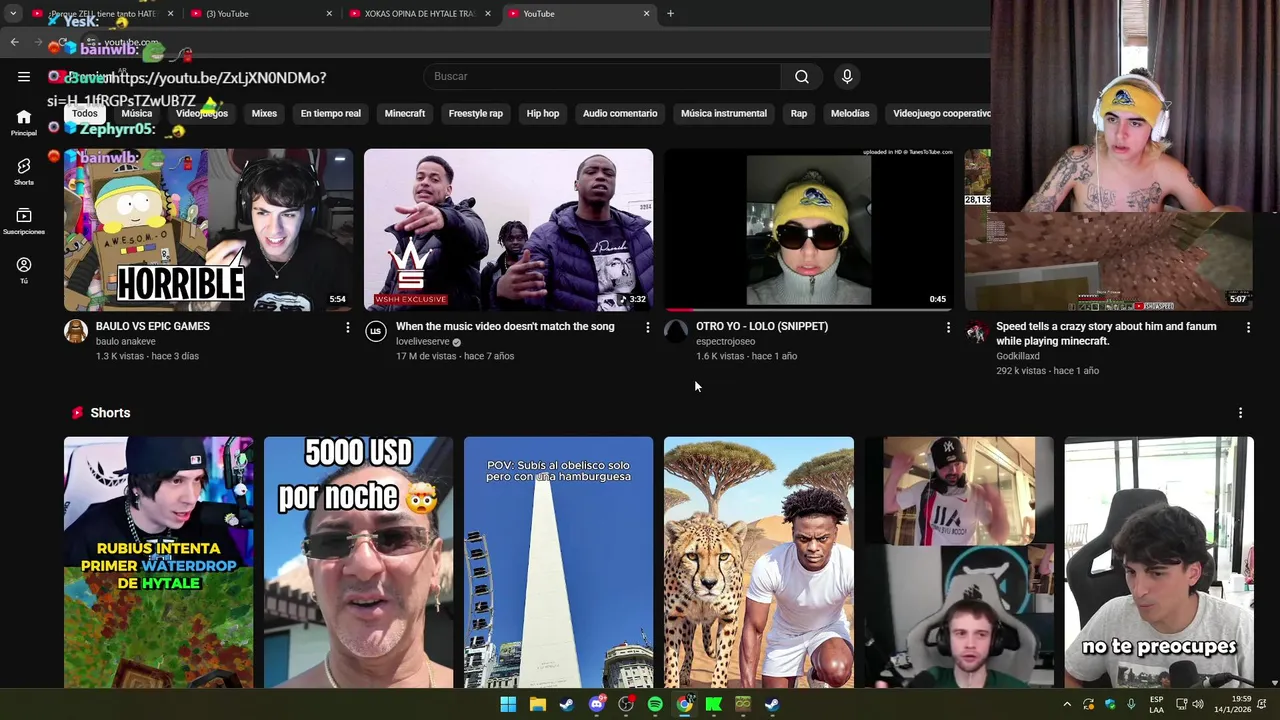Open 'no te preocupes' short
The height and width of the screenshot is (720, 1280).
(x=1159, y=562)
